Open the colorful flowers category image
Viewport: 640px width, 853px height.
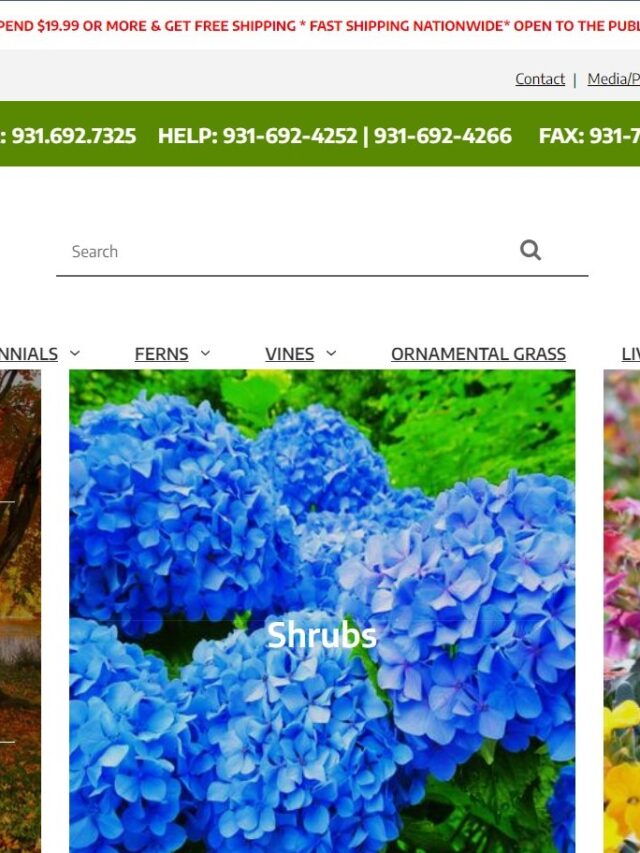click(x=622, y=611)
